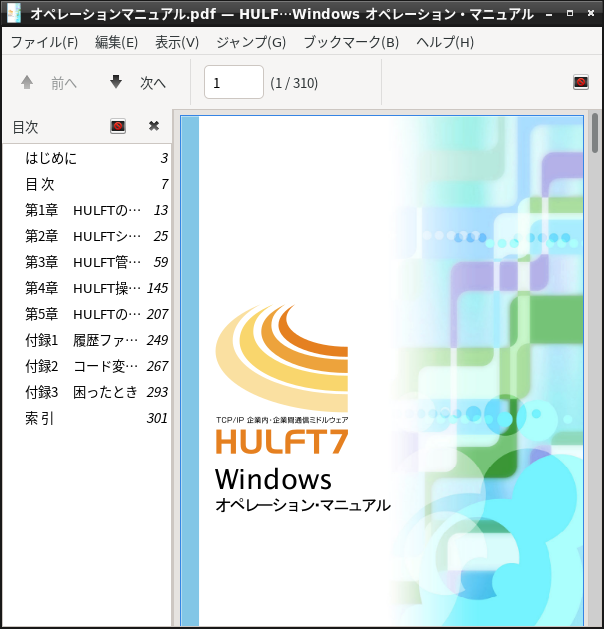This screenshot has height=629, width=604.
Task: Click the page number input field
Action: [x=234, y=82]
